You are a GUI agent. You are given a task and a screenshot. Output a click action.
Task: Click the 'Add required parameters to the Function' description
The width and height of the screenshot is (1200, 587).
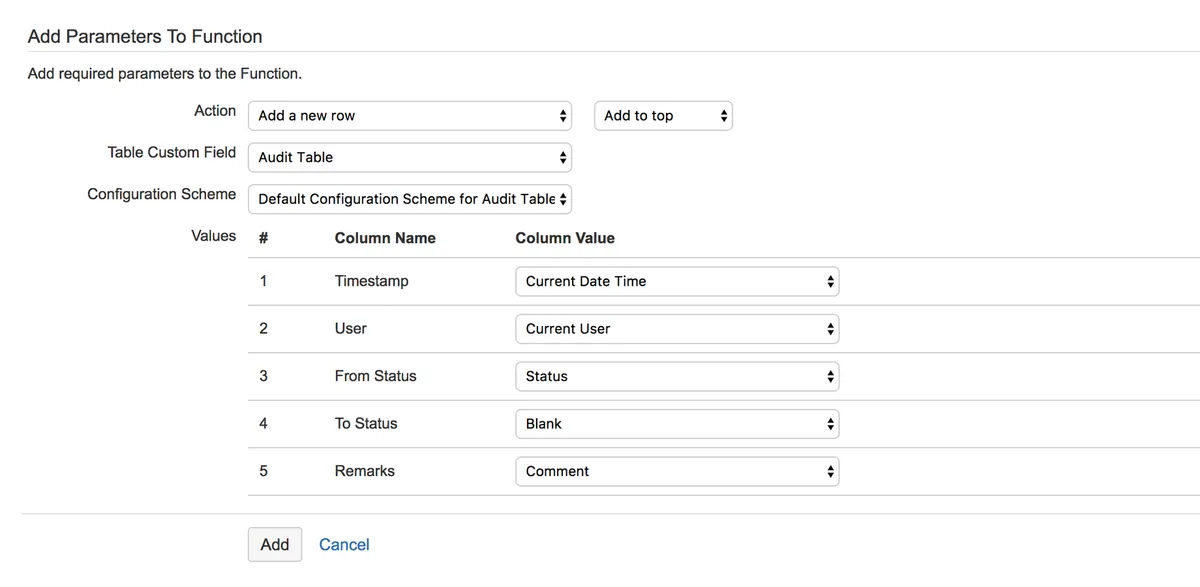coord(165,74)
